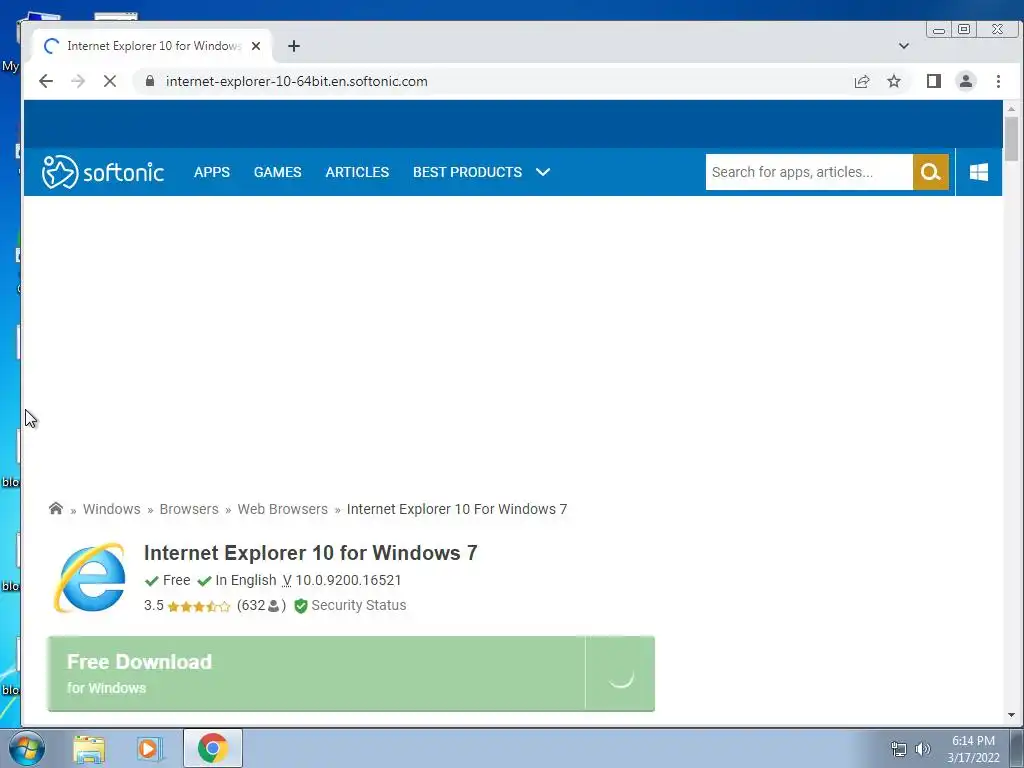This screenshot has width=1024, height=768.
Task: Click Internet Explorer 10 For Windows 7 breadcrumb
Action: [457, 509]
